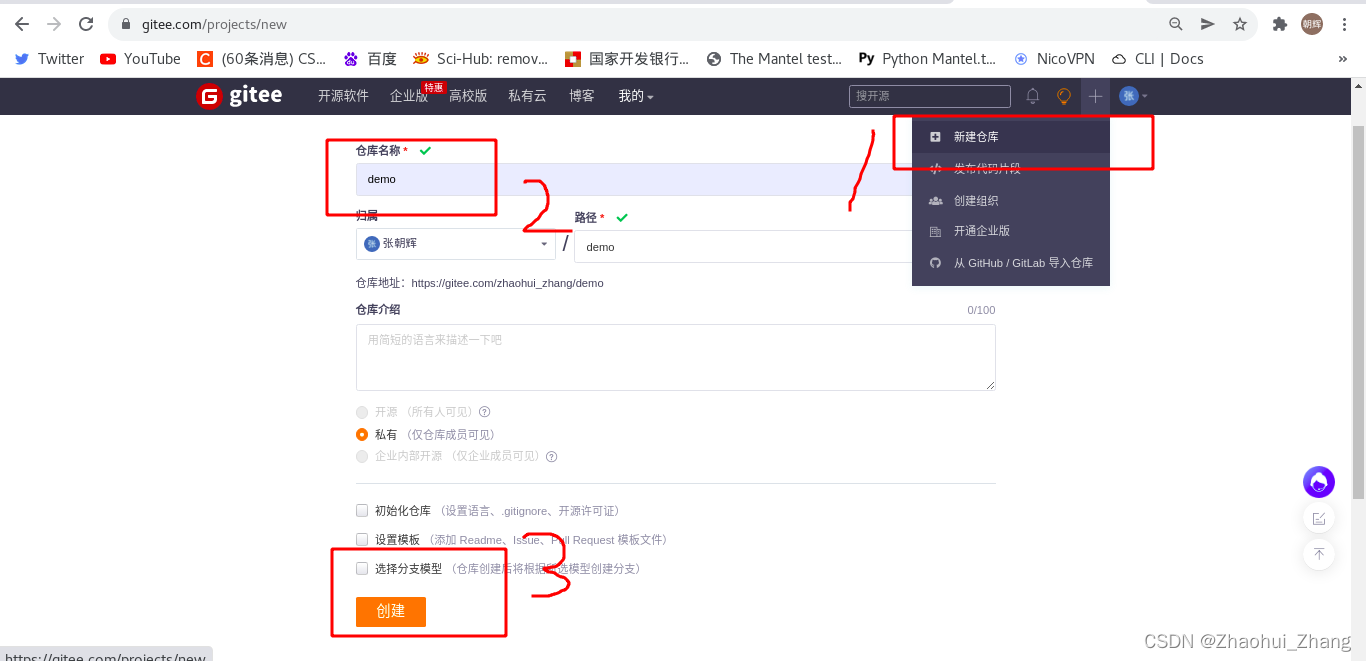
Task: Select the 企业内部开源 radio button
Action: [362, 457]
